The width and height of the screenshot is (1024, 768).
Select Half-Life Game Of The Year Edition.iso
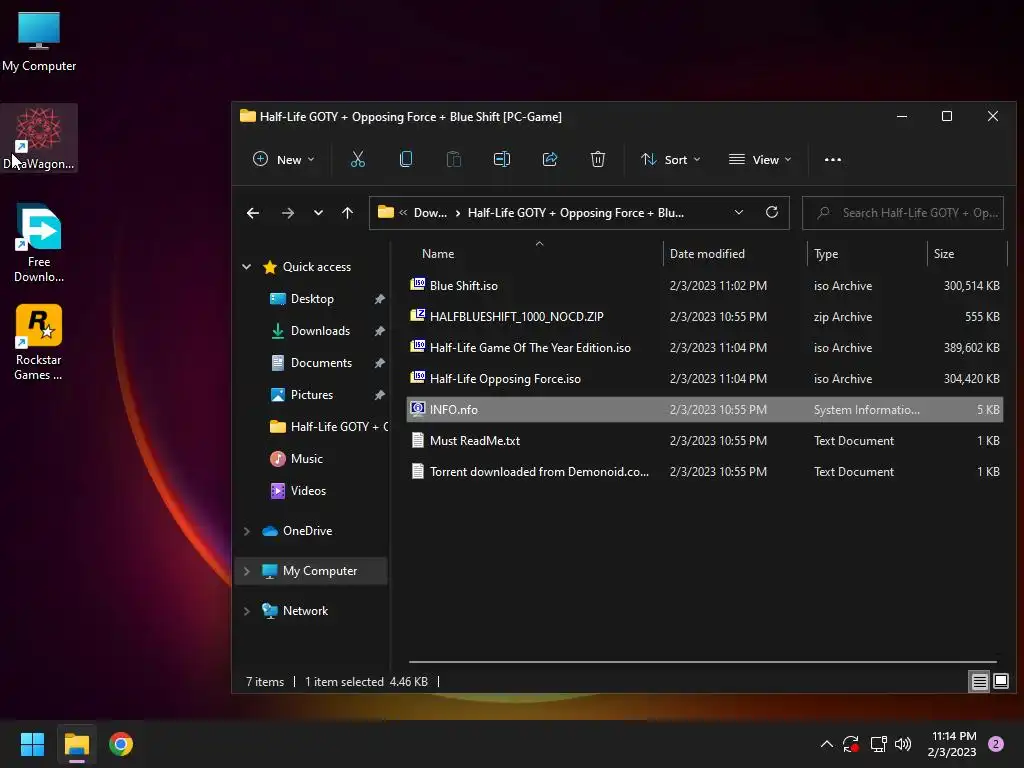point(705,347)
